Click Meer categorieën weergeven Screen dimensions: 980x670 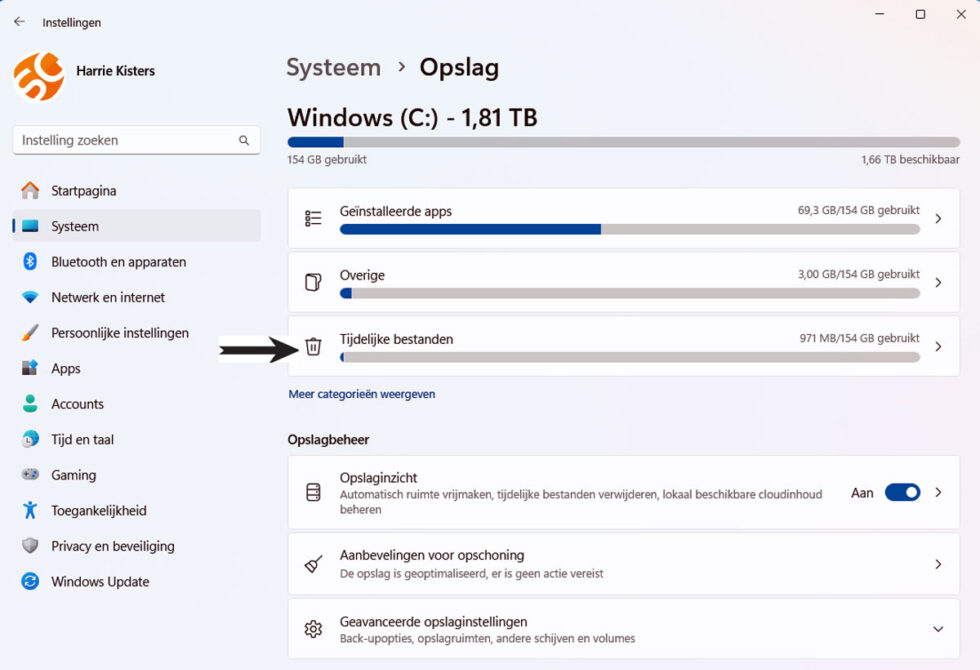point(362,394)
